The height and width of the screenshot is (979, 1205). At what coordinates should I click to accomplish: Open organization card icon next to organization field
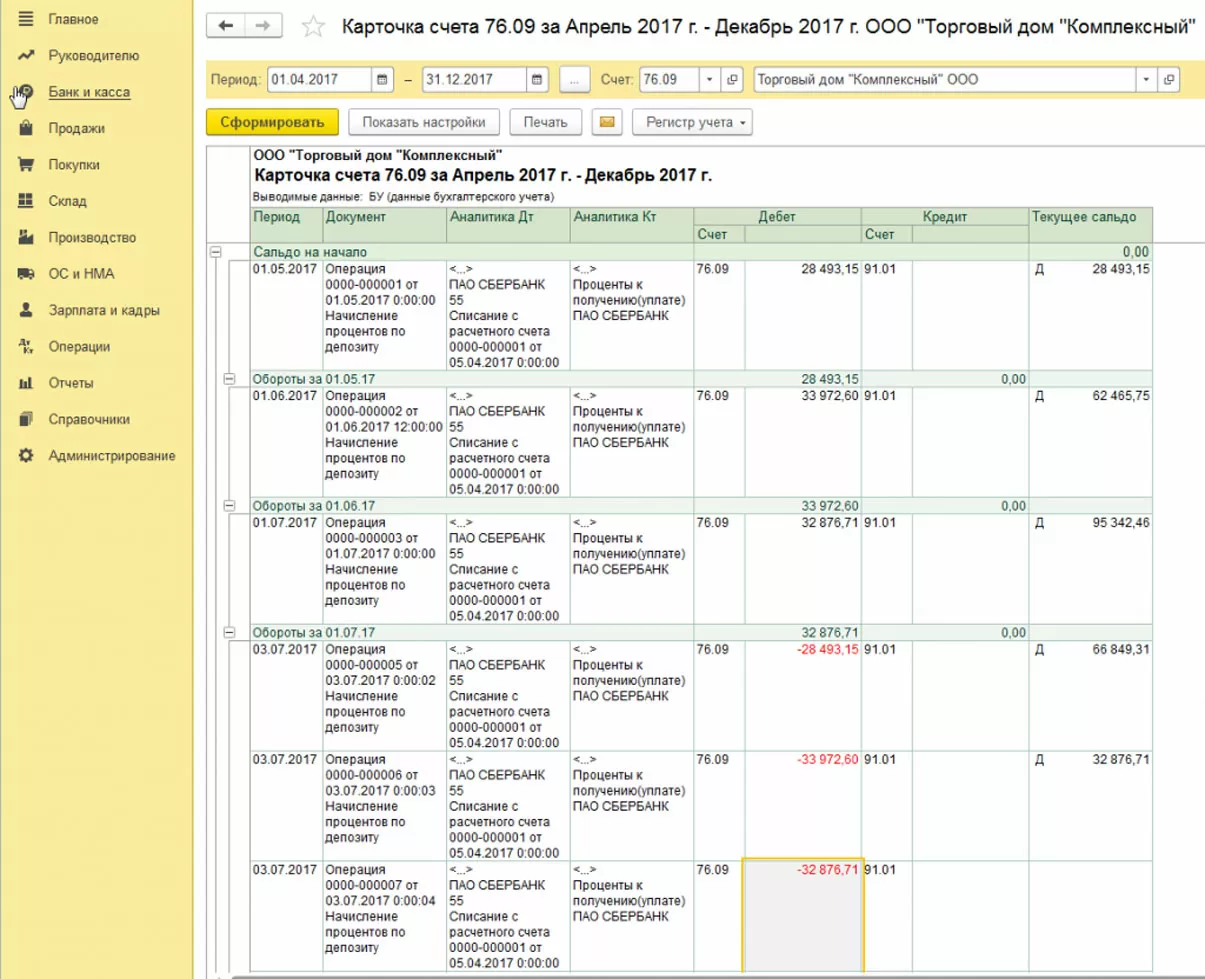click(1168, 80)
